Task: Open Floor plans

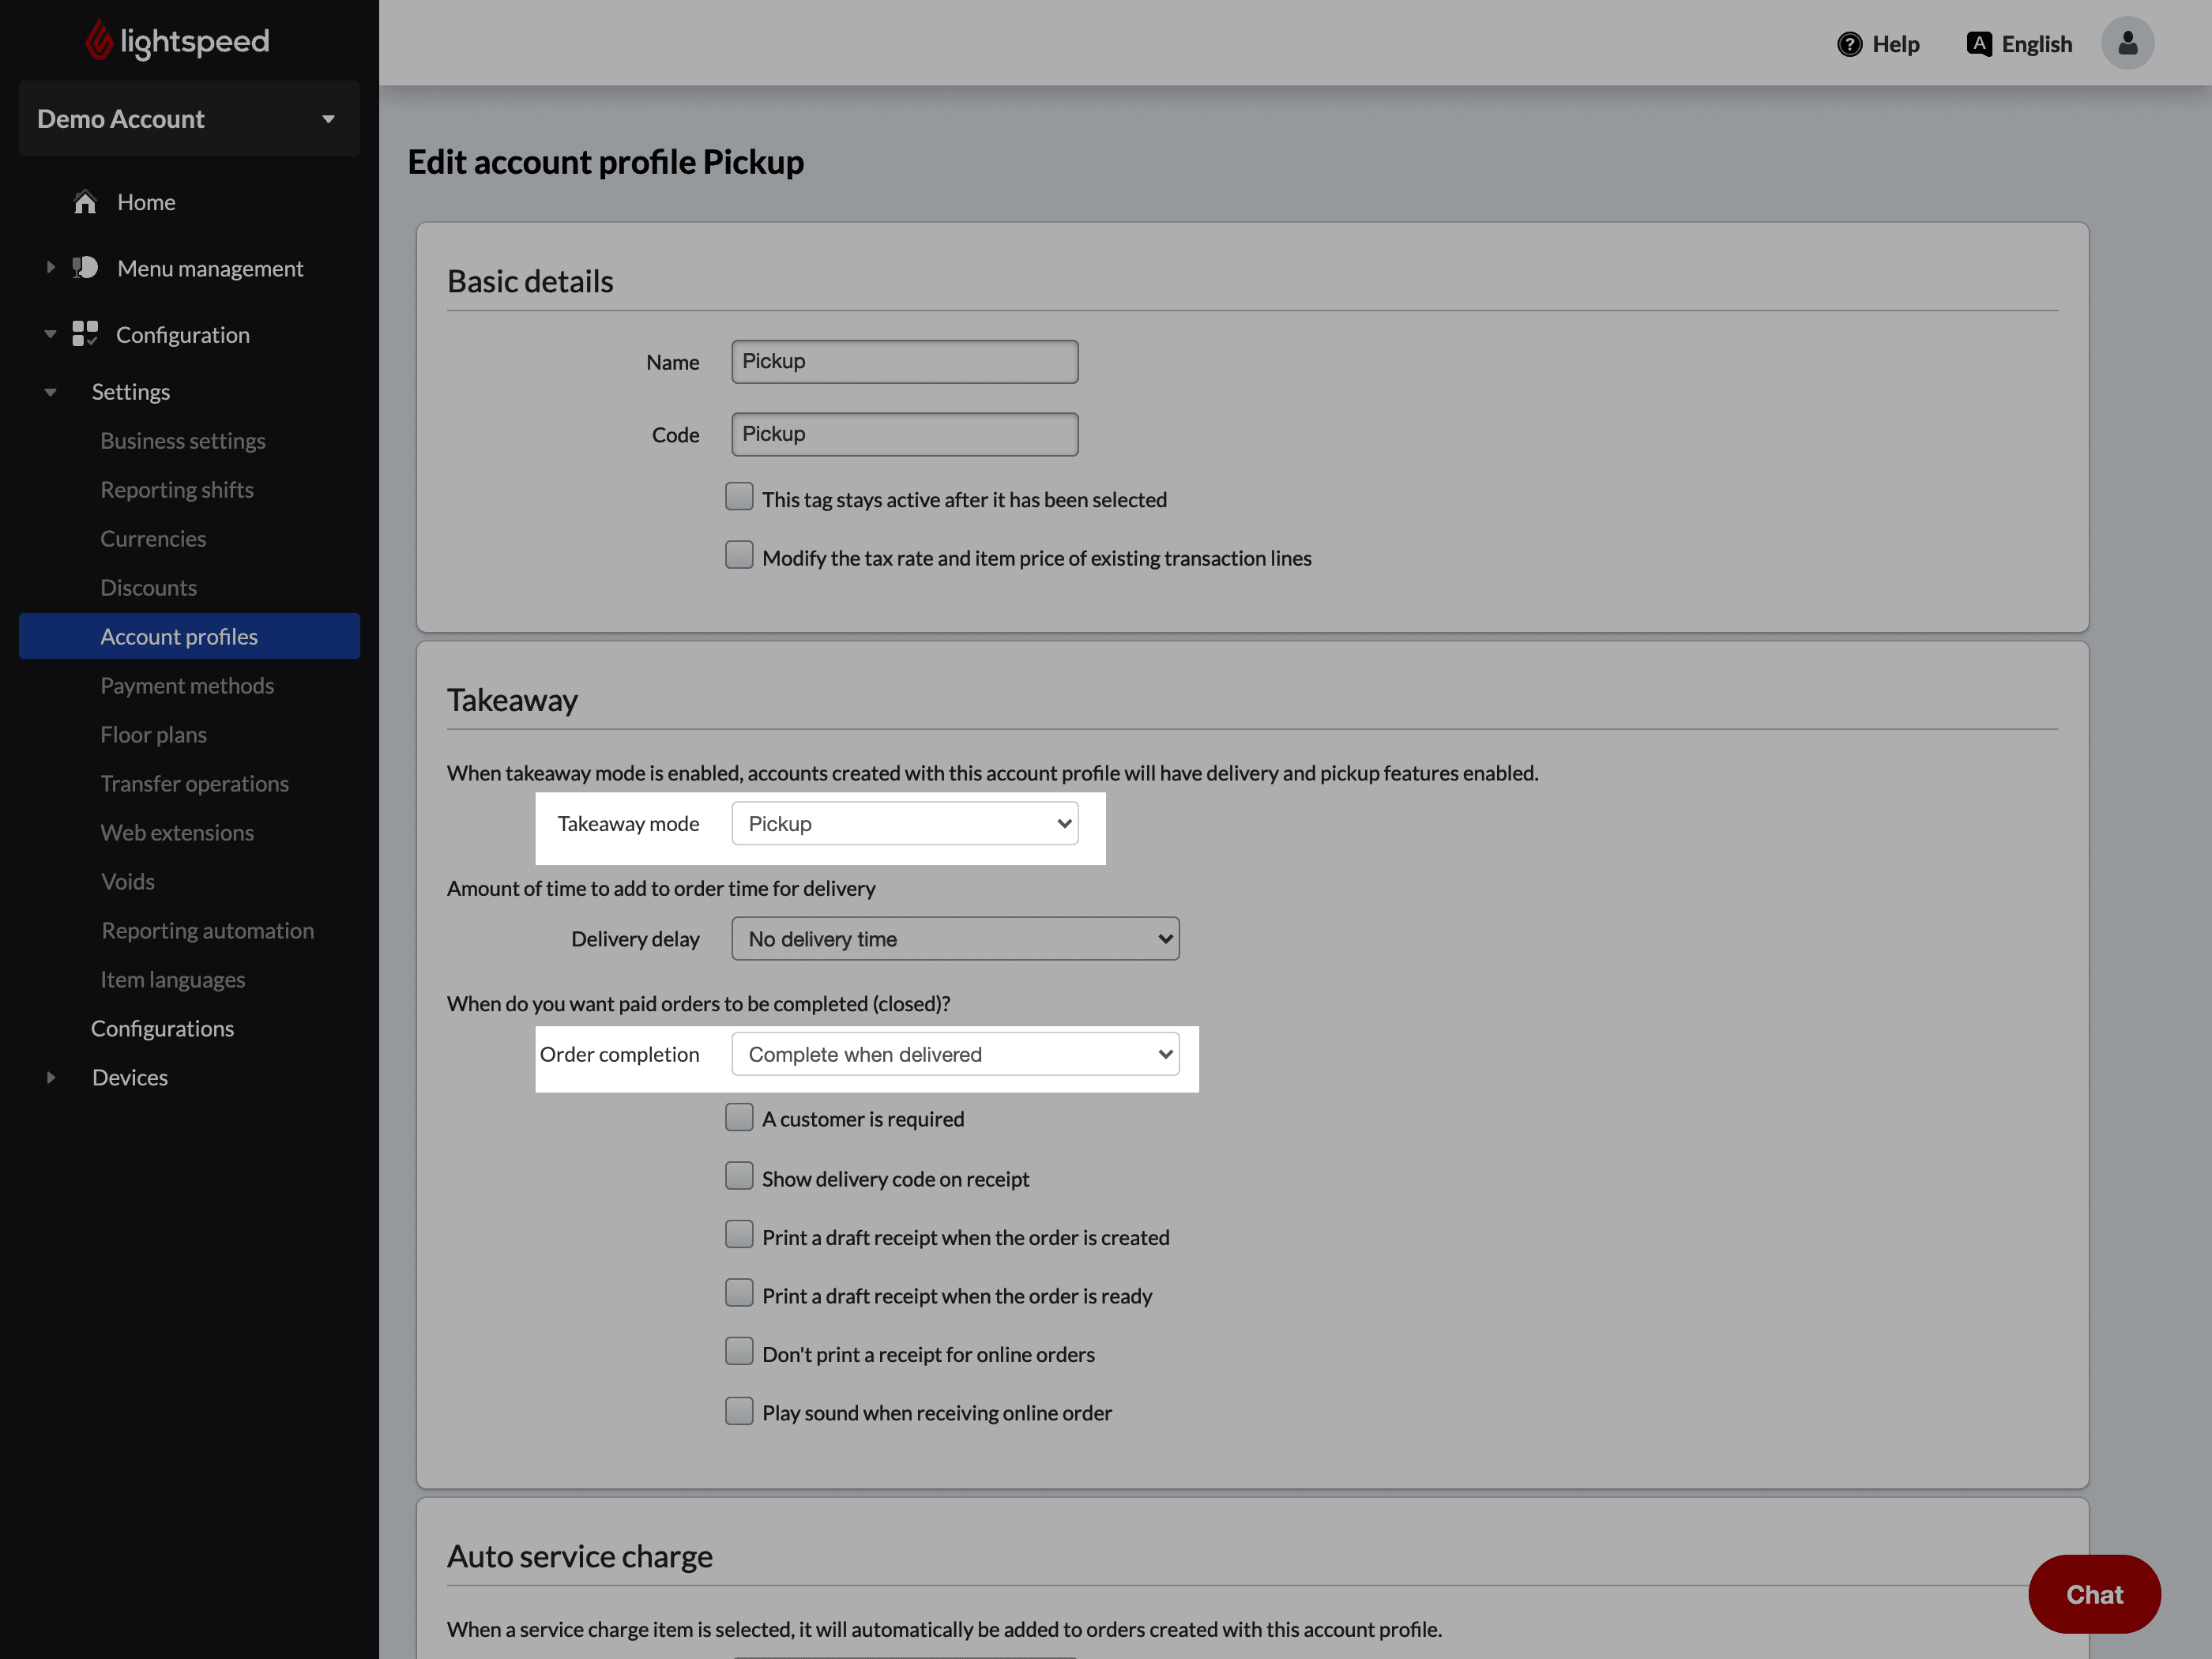Action: (154, 735)
